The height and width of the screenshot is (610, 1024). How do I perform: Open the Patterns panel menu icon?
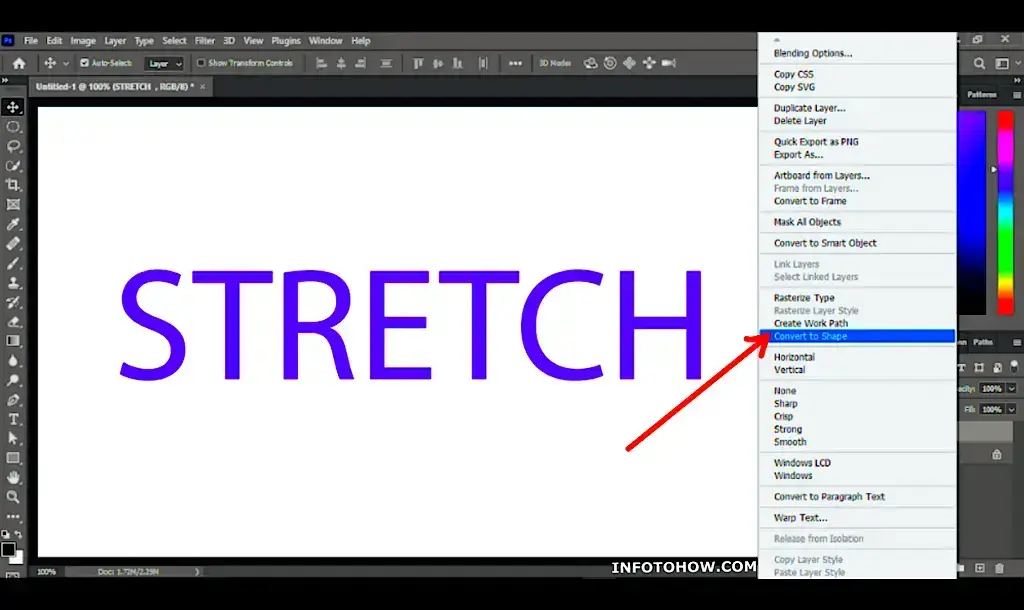[1017, 95]
